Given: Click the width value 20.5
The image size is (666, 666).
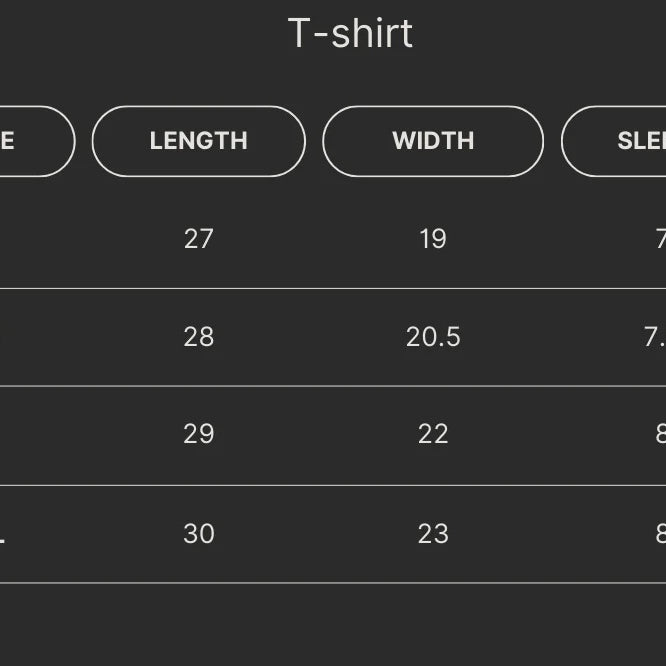Looking at the screenshot, I should tap(433, 337).
